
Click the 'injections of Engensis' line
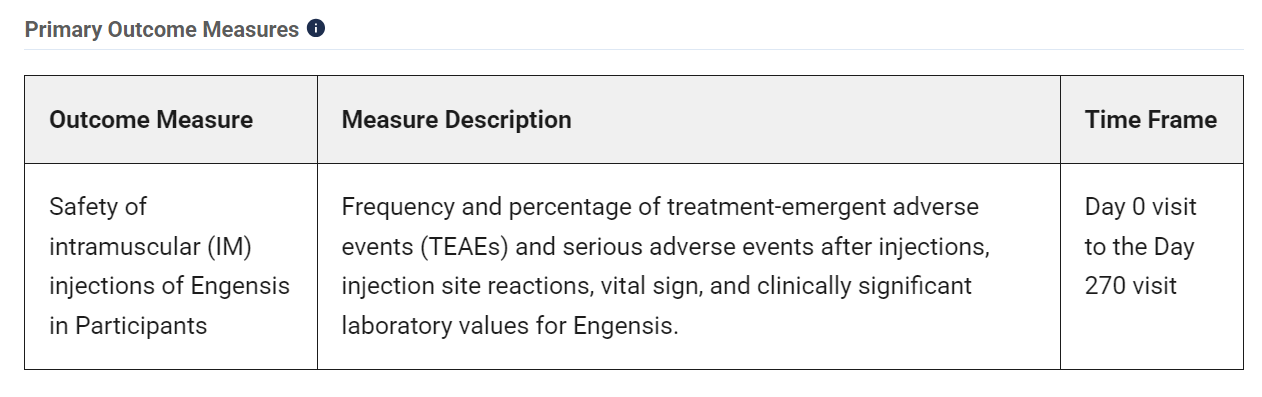click(x=169, y=286)
